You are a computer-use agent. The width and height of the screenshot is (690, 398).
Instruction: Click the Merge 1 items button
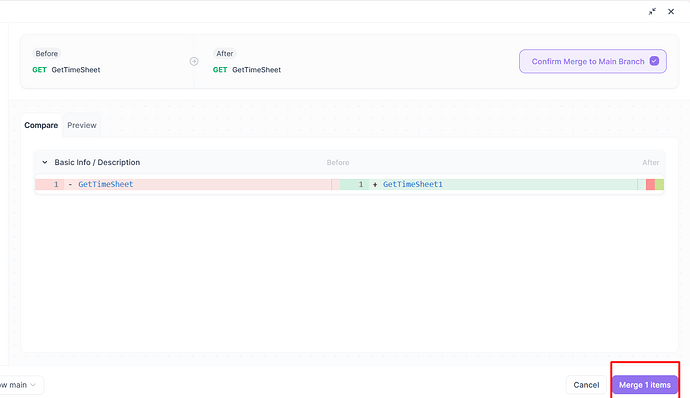[645, 385]
